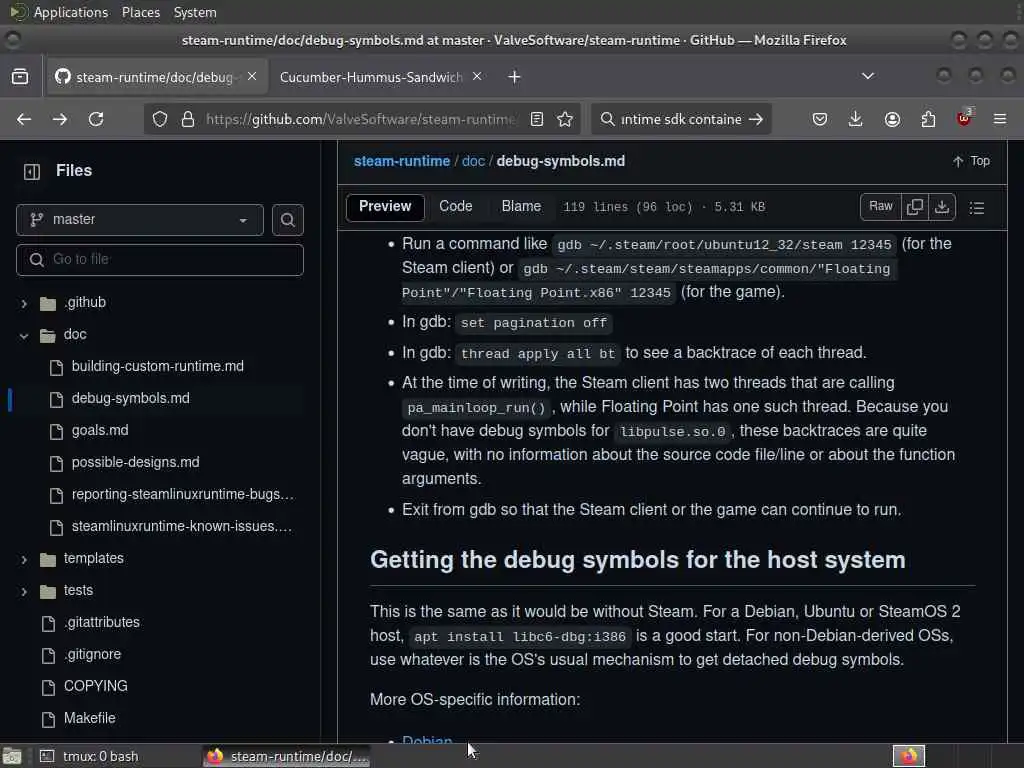Switch to the Blame view

pos(521,206)
